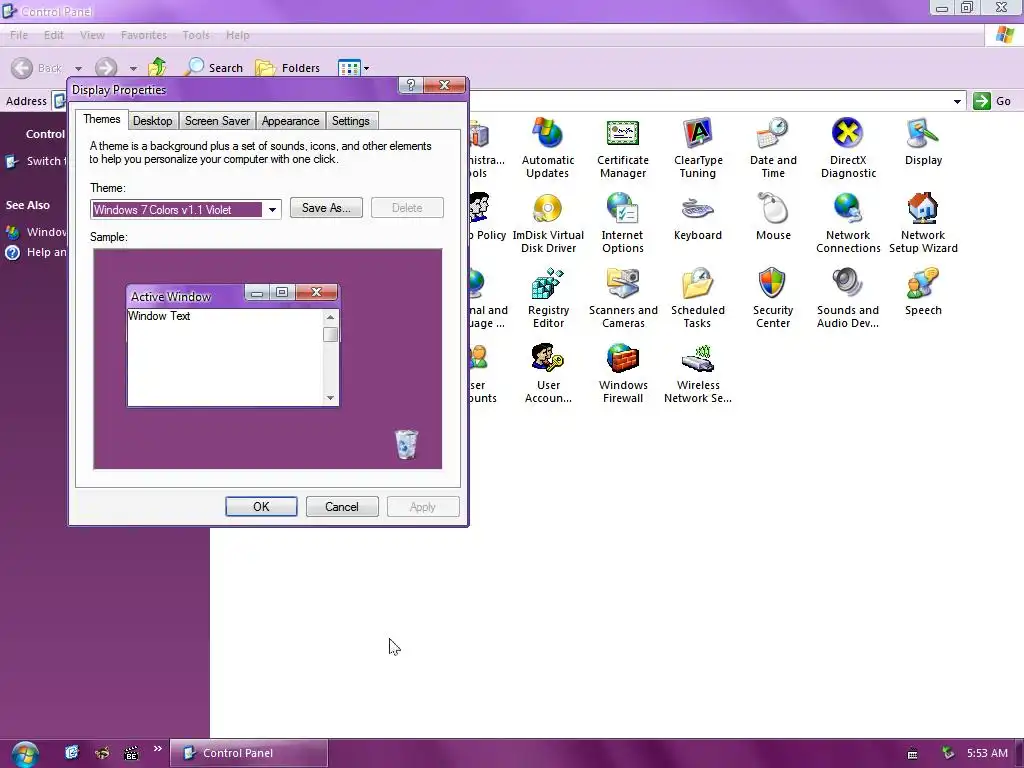Click the Up folder toolbar icon

pyautogui.click(x=157, y=67)
